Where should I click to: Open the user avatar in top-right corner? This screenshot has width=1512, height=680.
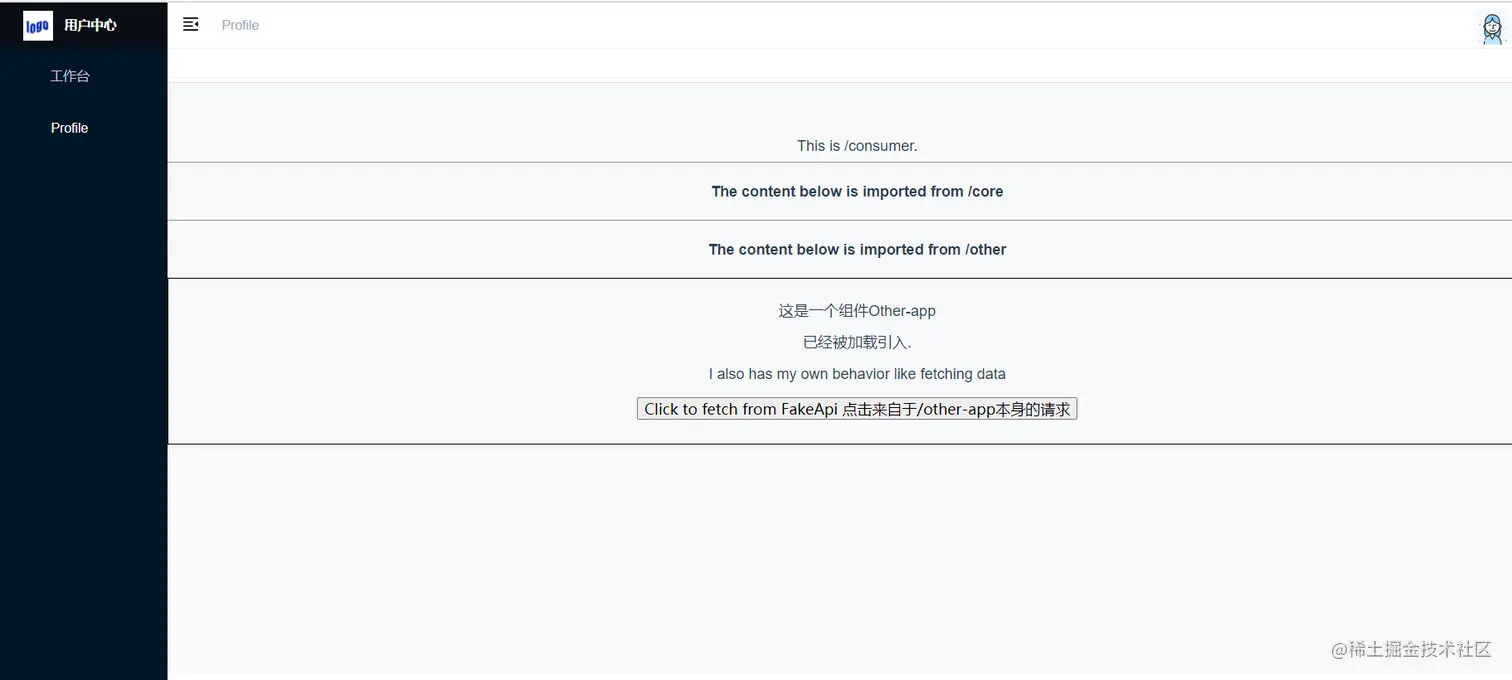coord(1492,28)
